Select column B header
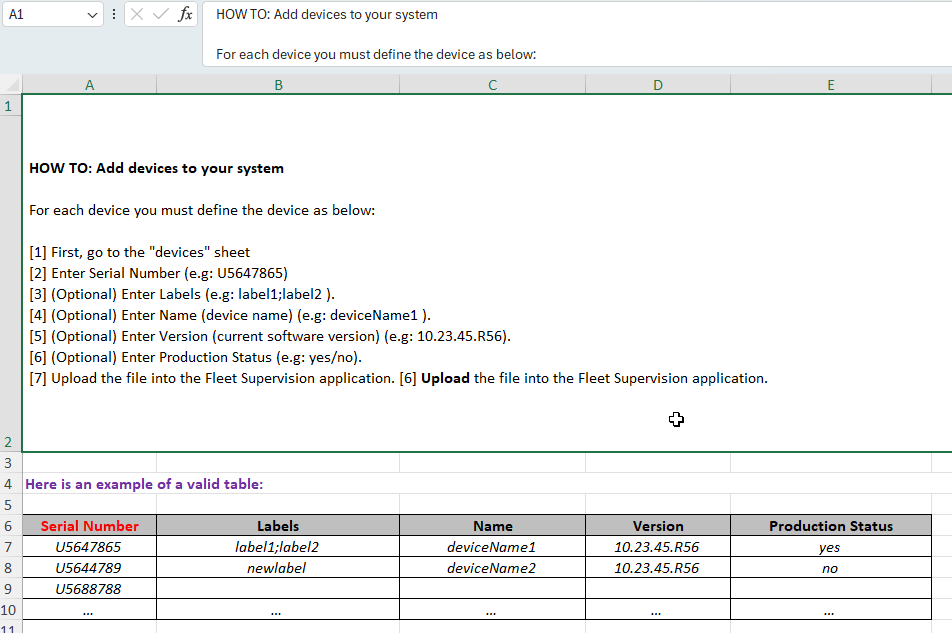The height and width of the screenshot is (633, 952). coord(278,86)
